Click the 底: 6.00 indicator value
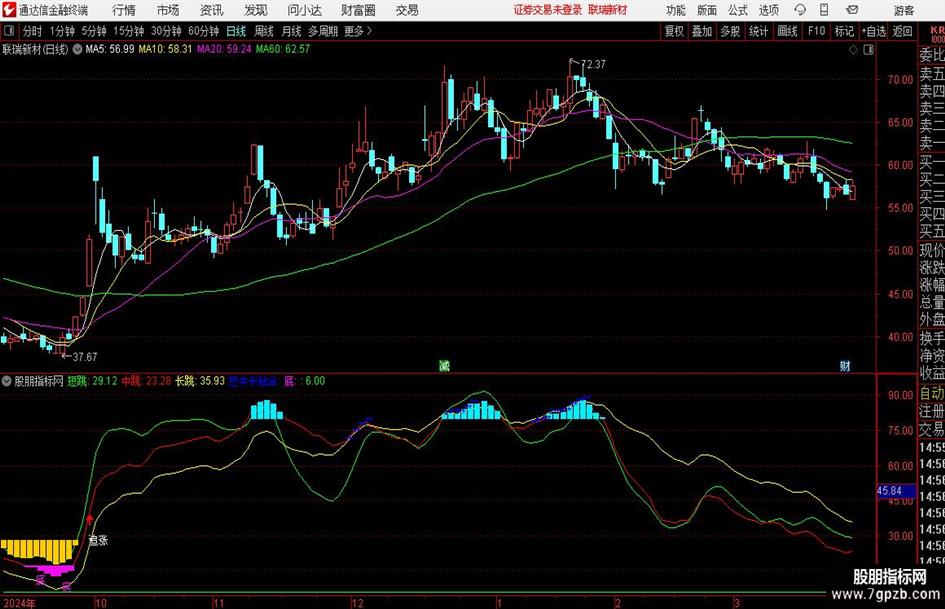 coord(305,381)
